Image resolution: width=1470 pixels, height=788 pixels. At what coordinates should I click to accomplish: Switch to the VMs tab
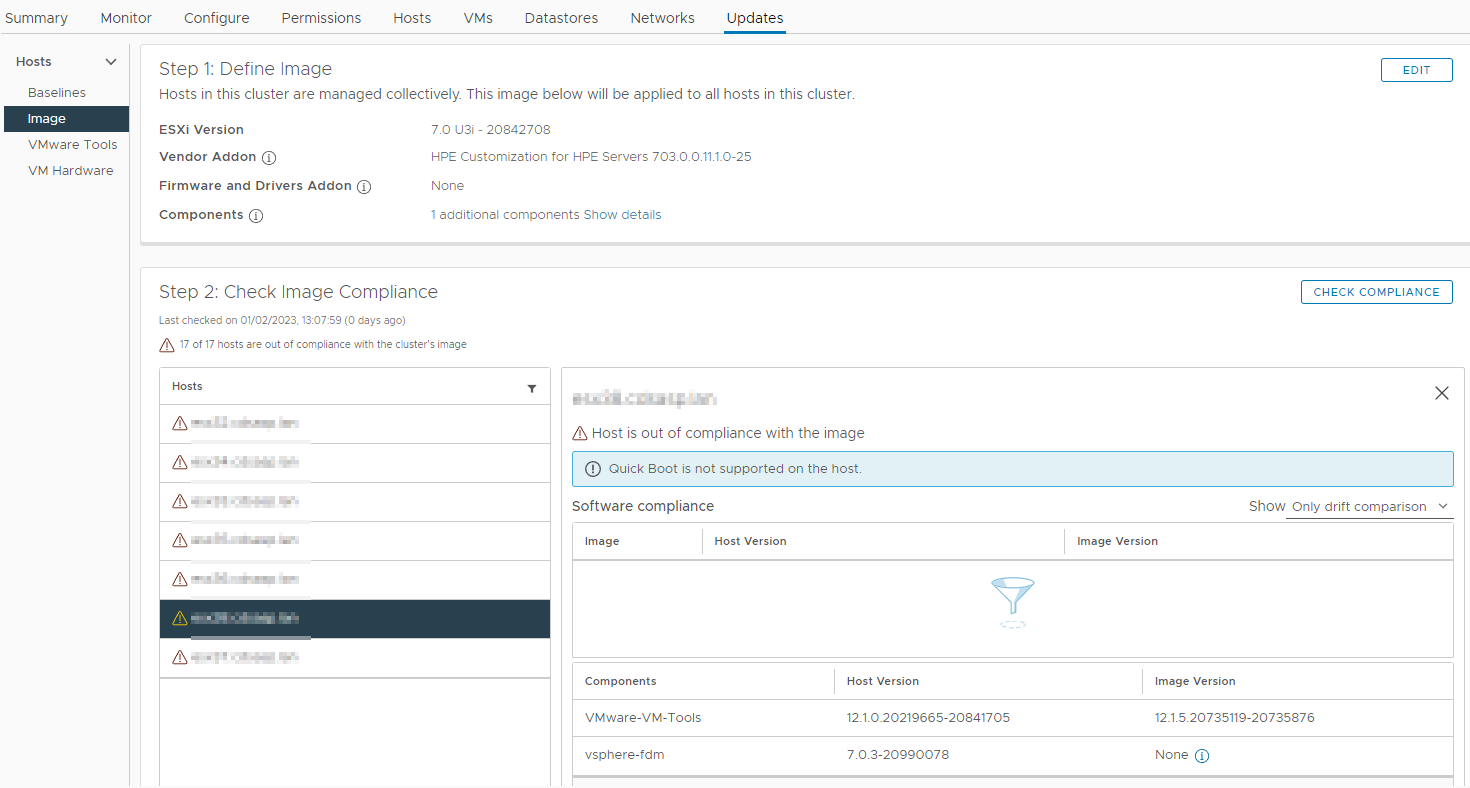[478, 18]
